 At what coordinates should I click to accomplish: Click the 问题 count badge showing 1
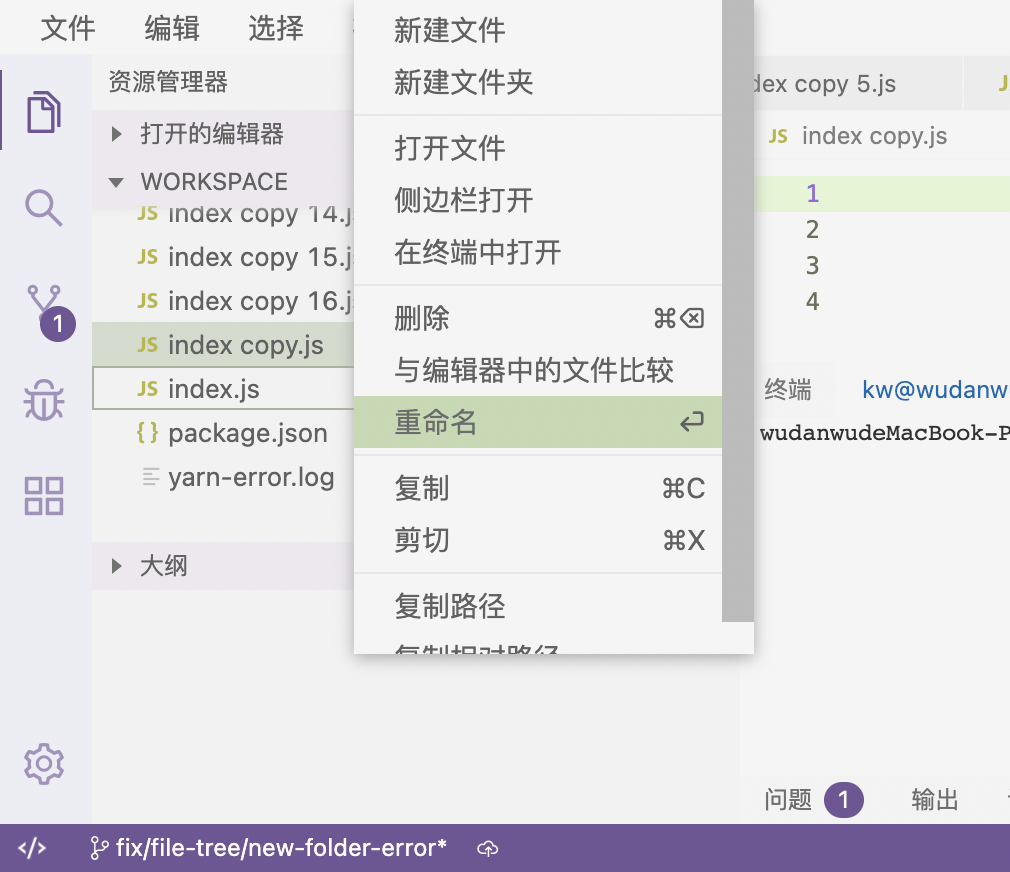(843, 800)
